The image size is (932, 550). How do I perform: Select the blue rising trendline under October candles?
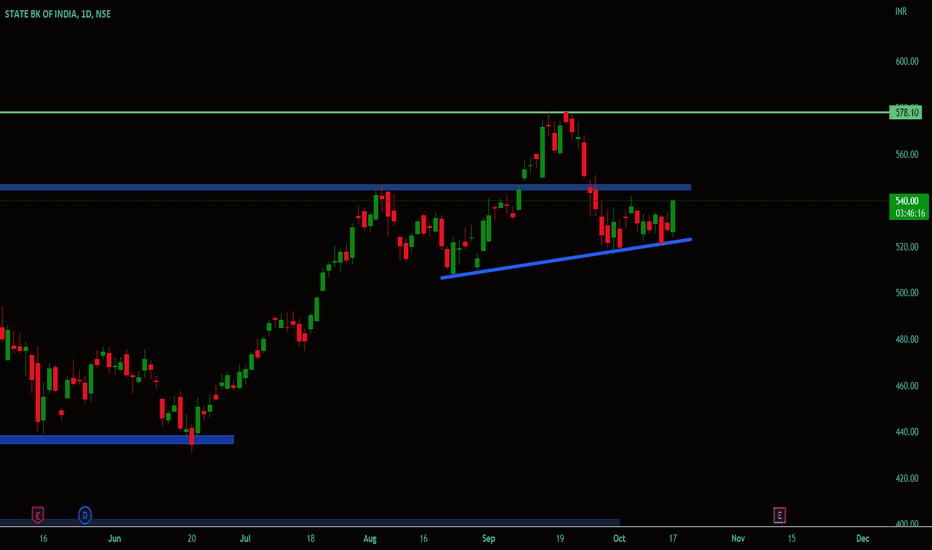(566, 258)
